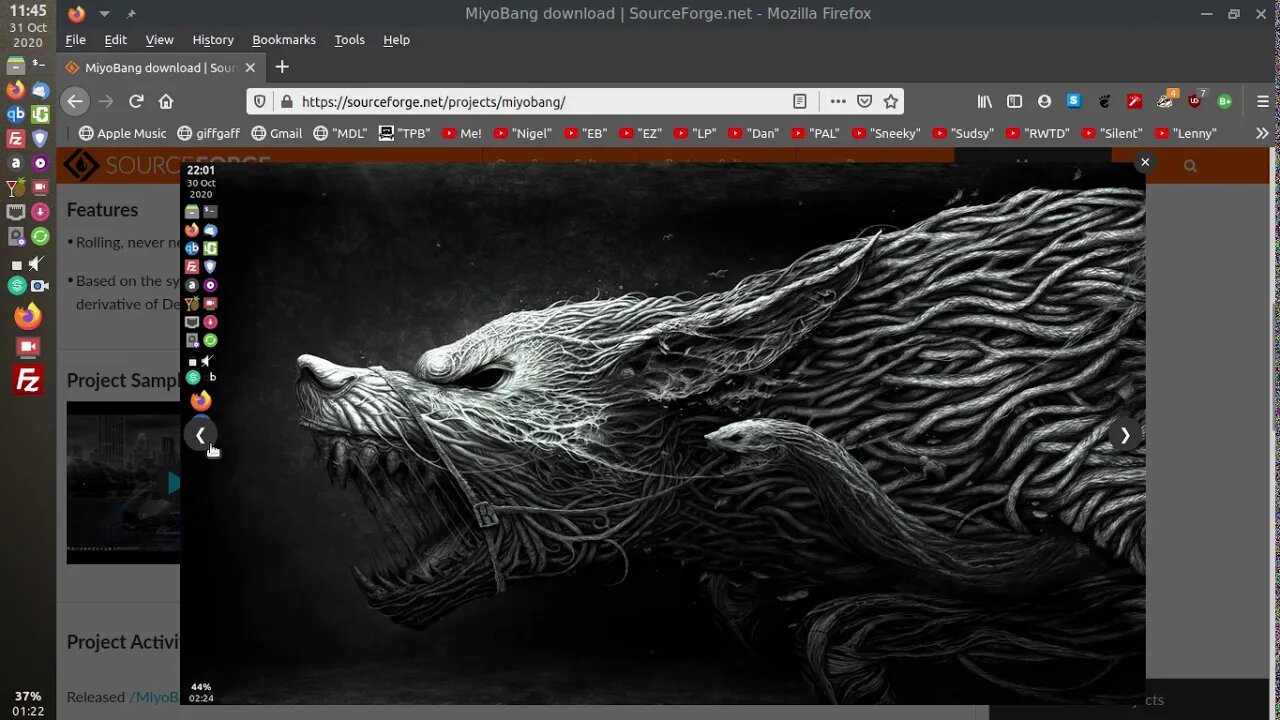Click the red wand extension icon

click(1134, 101)
